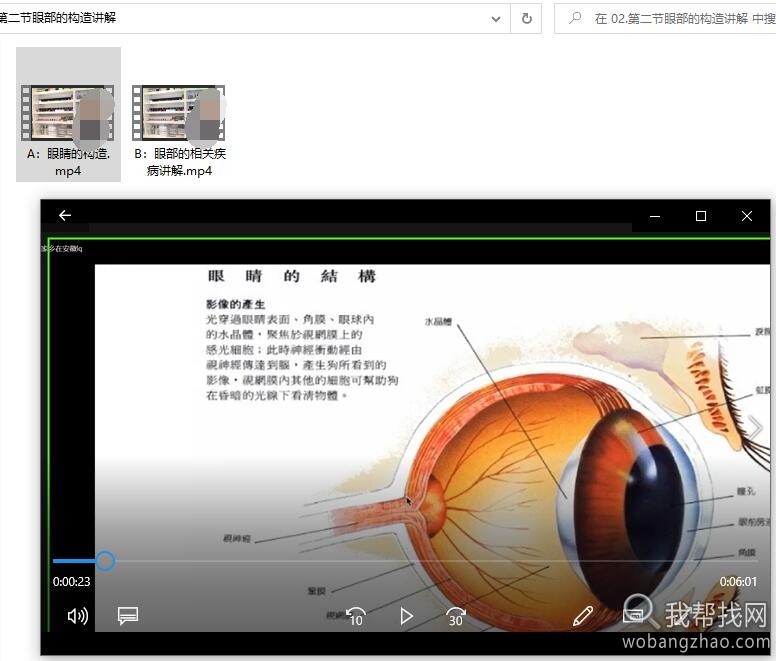The image size is (776, 661).
Task: Jump to middle of video seek bar
Action: [405, 561]
